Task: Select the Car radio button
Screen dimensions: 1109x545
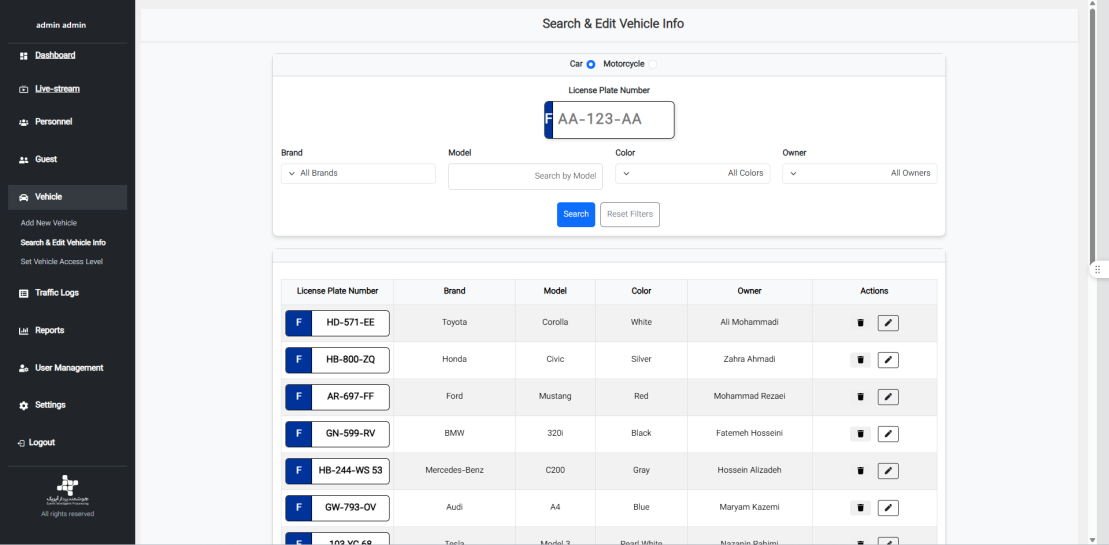Action: (591, 64)
